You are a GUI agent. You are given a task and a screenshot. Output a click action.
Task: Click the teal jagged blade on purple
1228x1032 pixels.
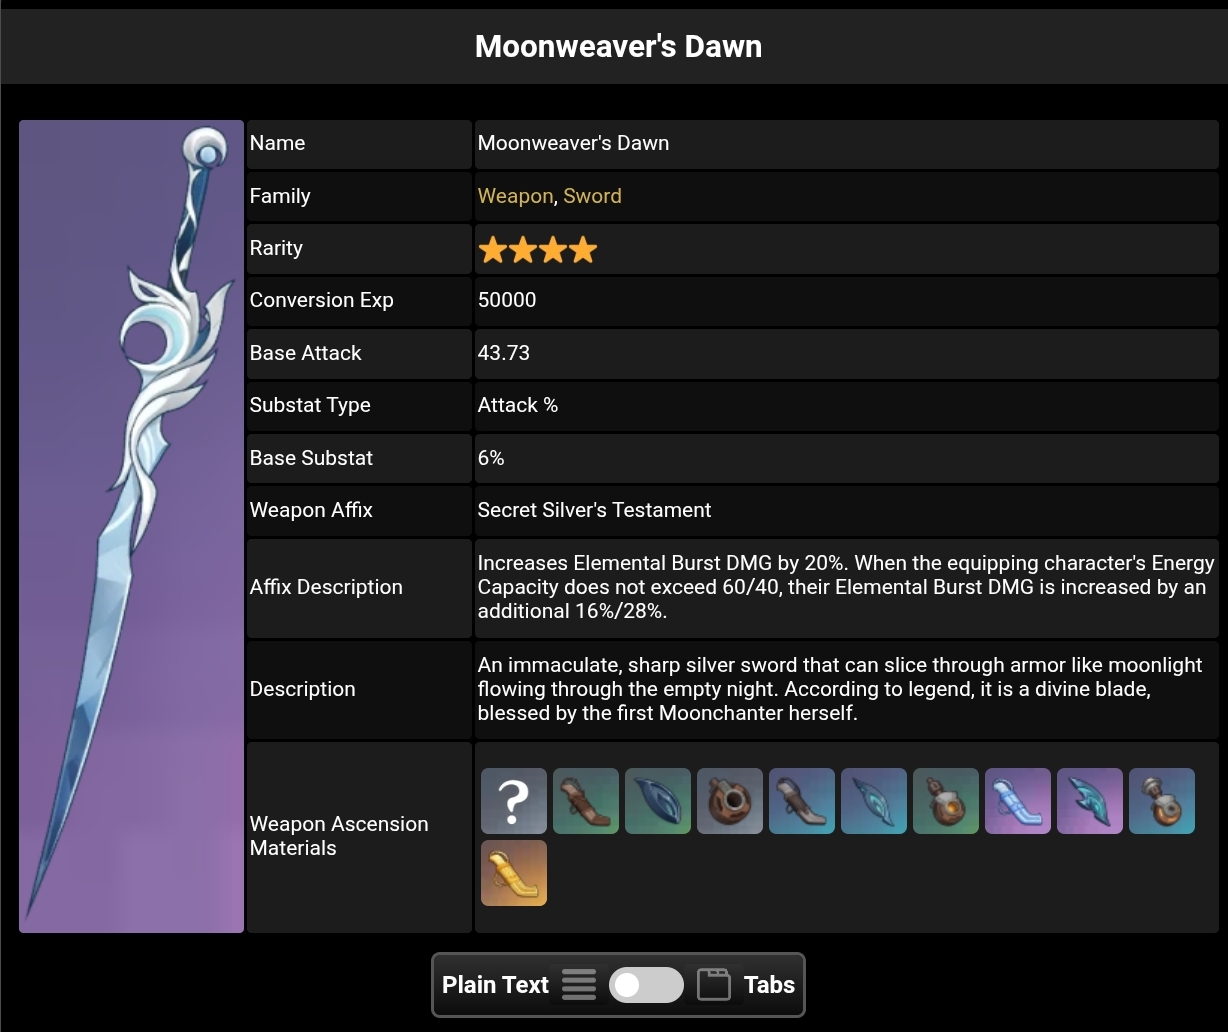click(1090, 801)
